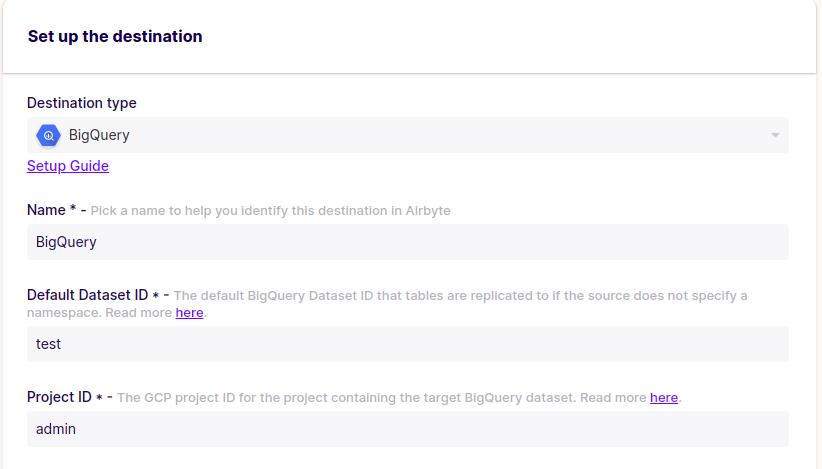The width and height of the screenshot is (822, 469).
Task: Follow the 'here' link for Project ID
Action: 664,398
